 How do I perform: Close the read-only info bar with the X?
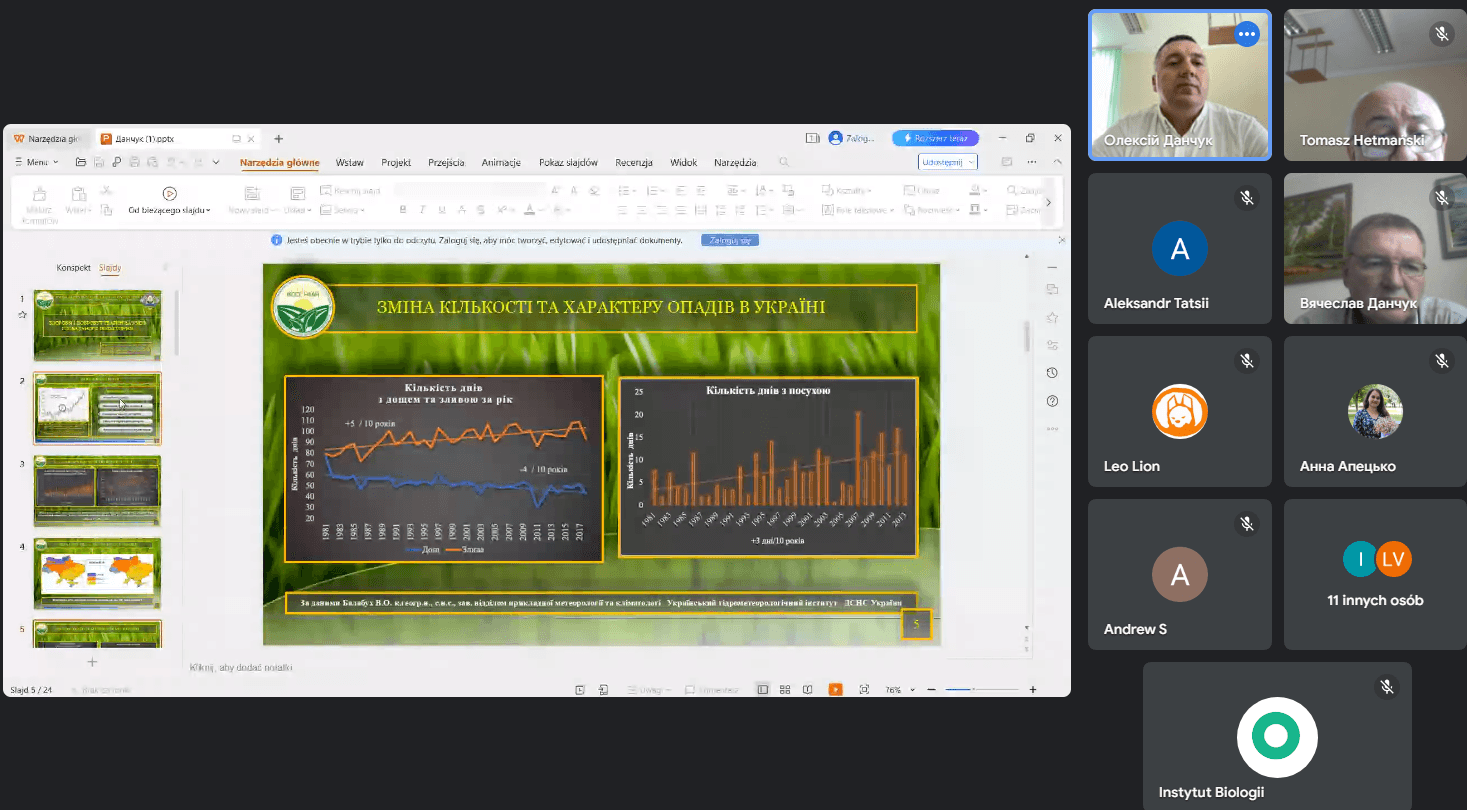1061,240
